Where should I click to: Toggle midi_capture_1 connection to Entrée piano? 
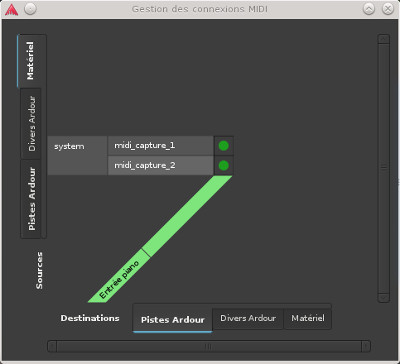pyautogui.click(x=223, y=146)
